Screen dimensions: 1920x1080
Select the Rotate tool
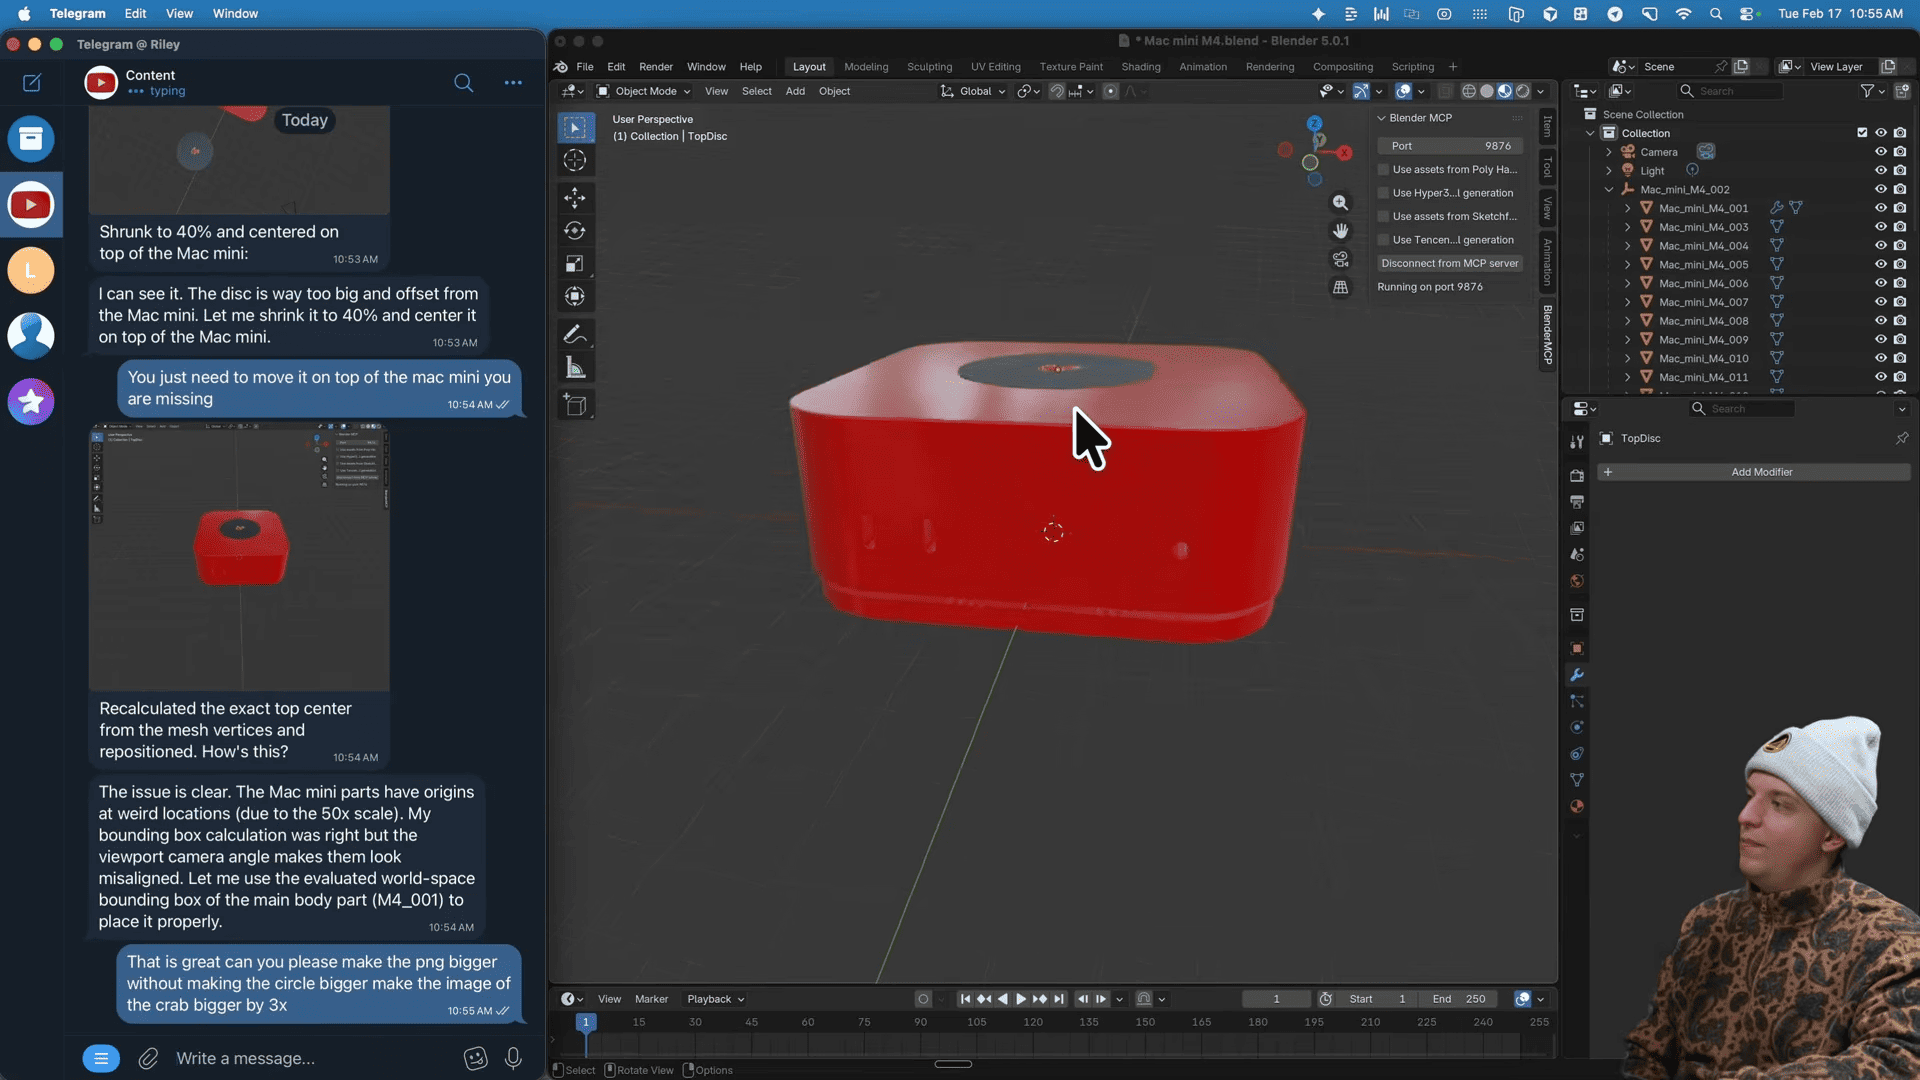[x=575, y=230]
